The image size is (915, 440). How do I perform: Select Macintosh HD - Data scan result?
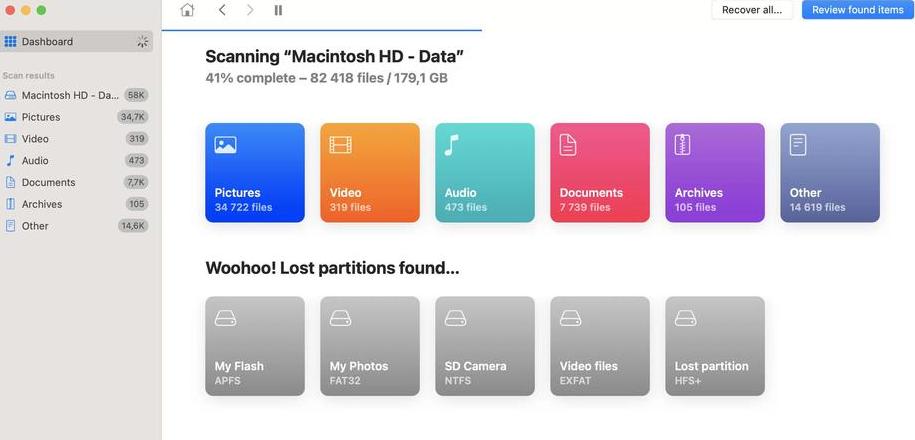tap(76, 95)
